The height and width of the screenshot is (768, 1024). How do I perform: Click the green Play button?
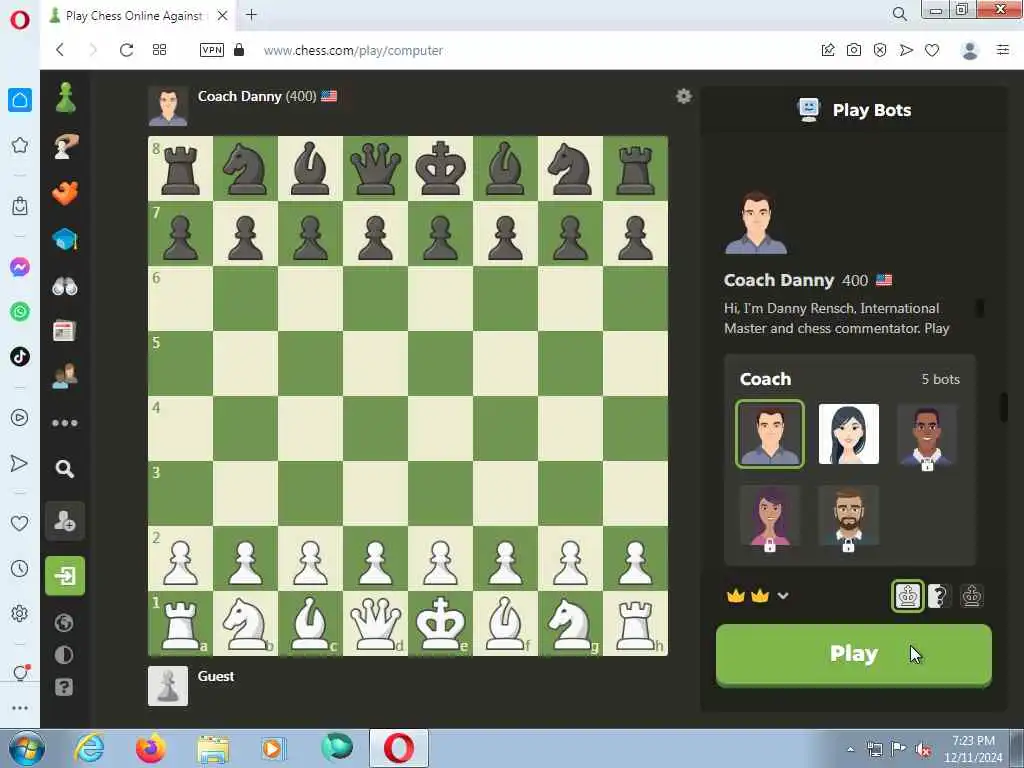pos(854,654)
